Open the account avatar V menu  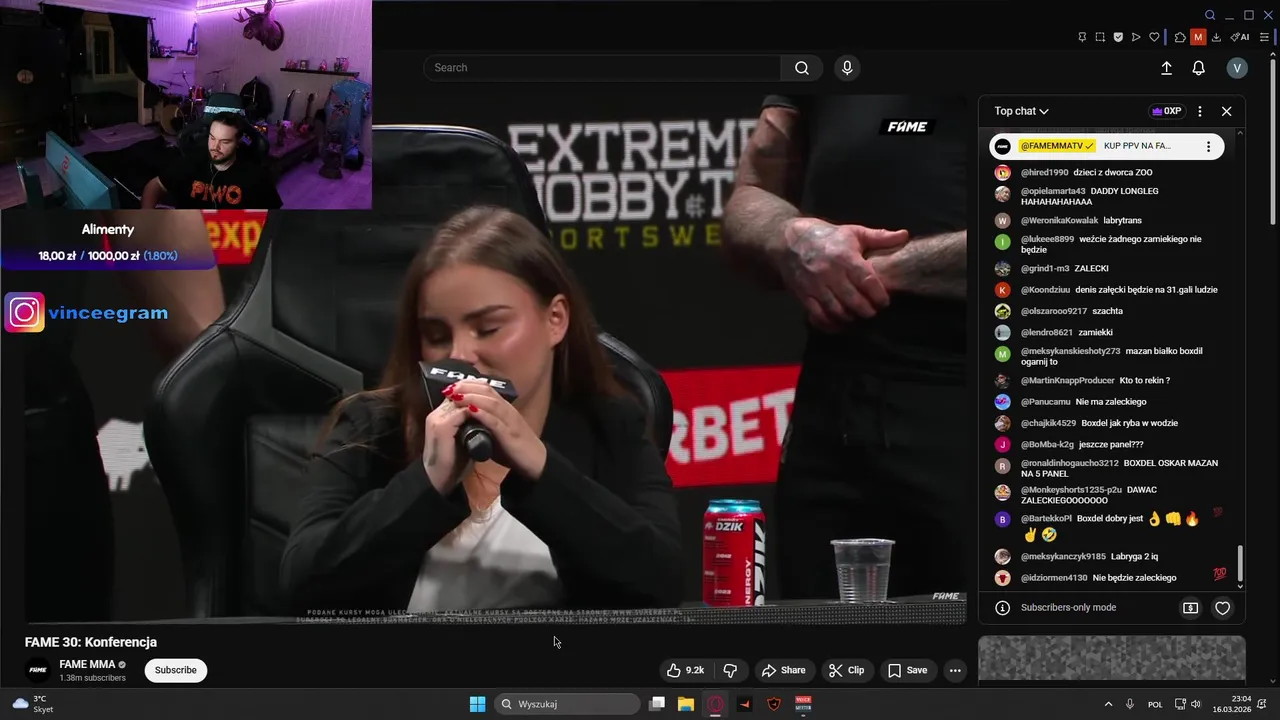tap(1237, 68)
